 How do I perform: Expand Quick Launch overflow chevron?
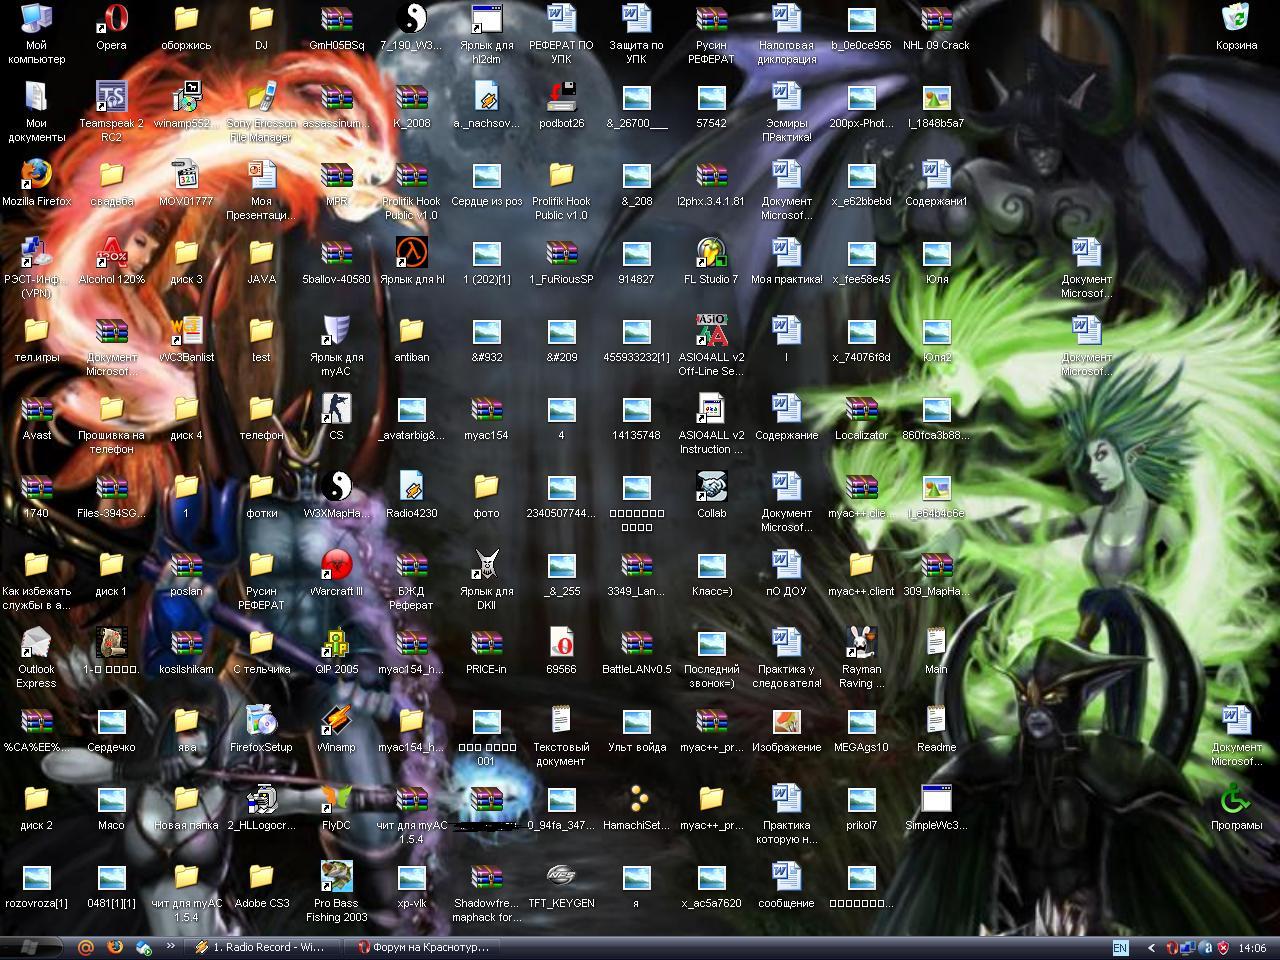pos(170,946)
